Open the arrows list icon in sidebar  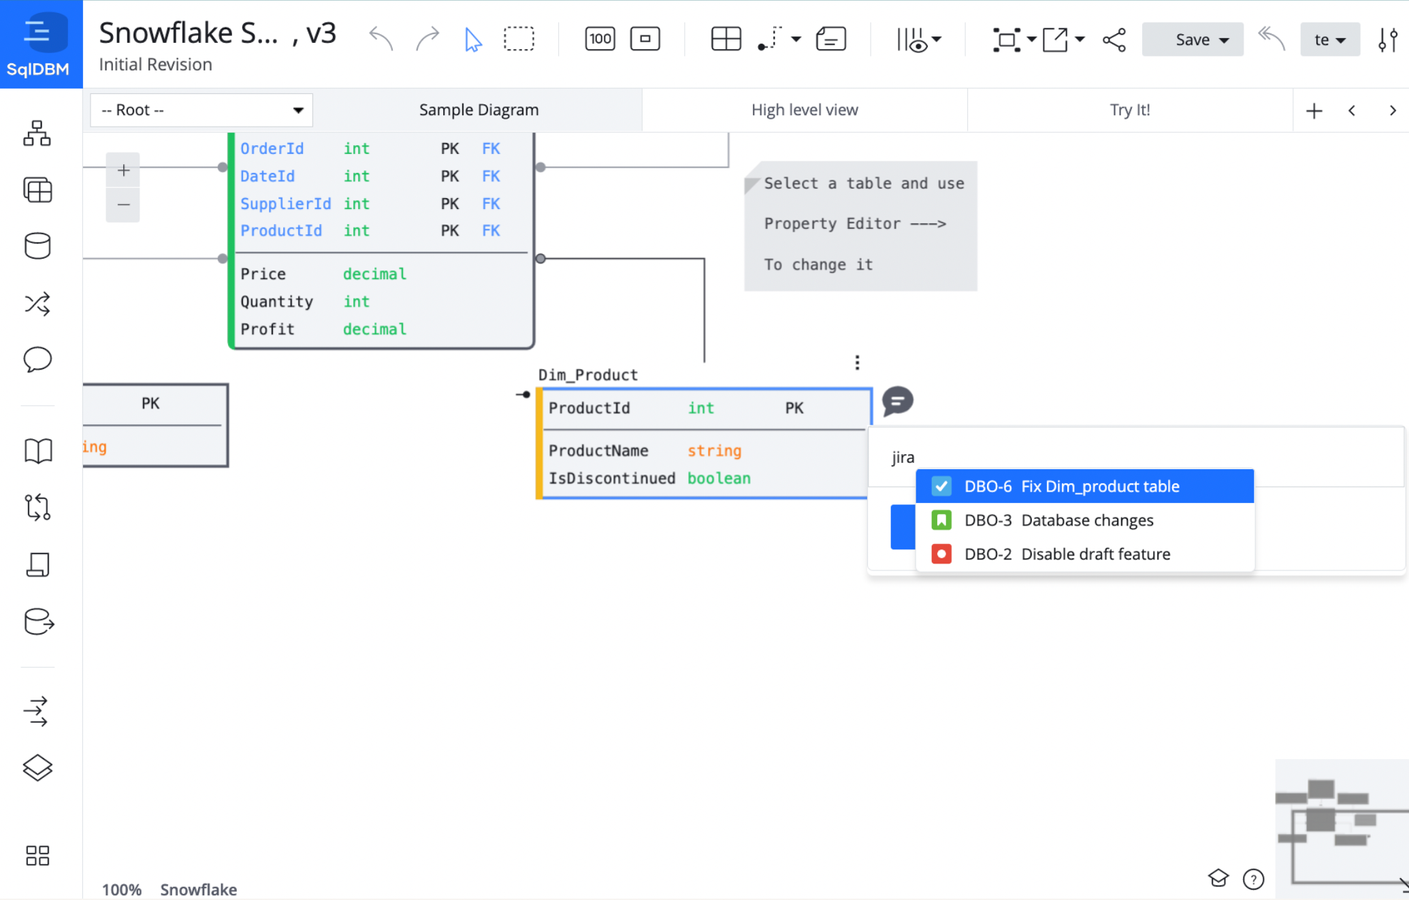point(36,711)
